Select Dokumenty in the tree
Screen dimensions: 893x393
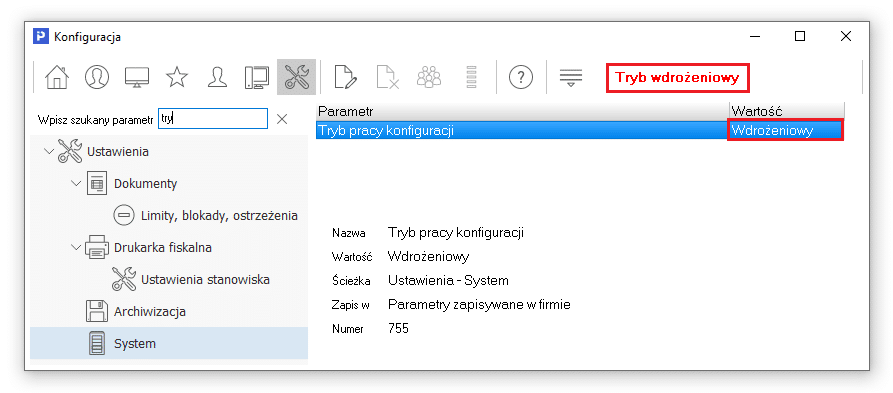145,184
